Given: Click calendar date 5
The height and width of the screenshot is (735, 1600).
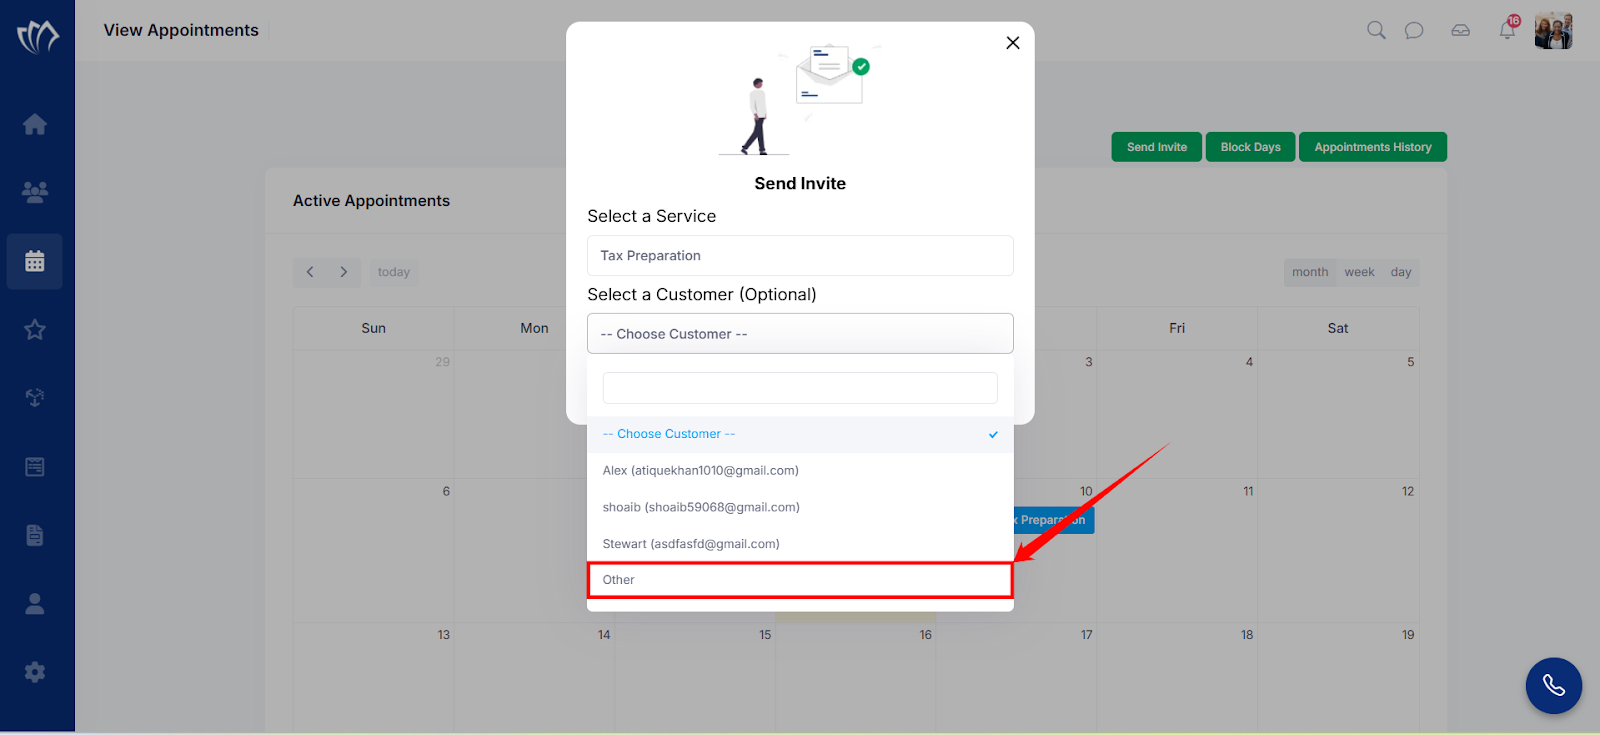Looking at the screenshot, I should pyautogui.click(x=1411, y=362).
